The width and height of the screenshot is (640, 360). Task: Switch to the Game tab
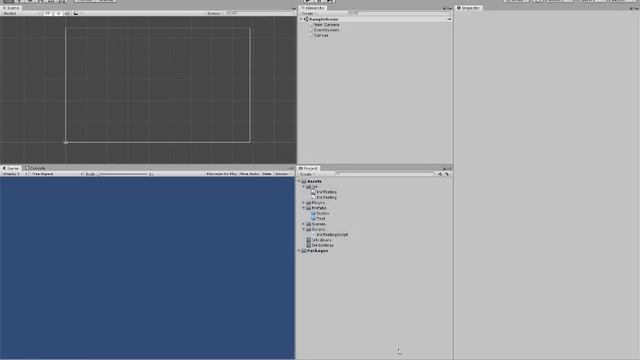click(x=11, y=168)
